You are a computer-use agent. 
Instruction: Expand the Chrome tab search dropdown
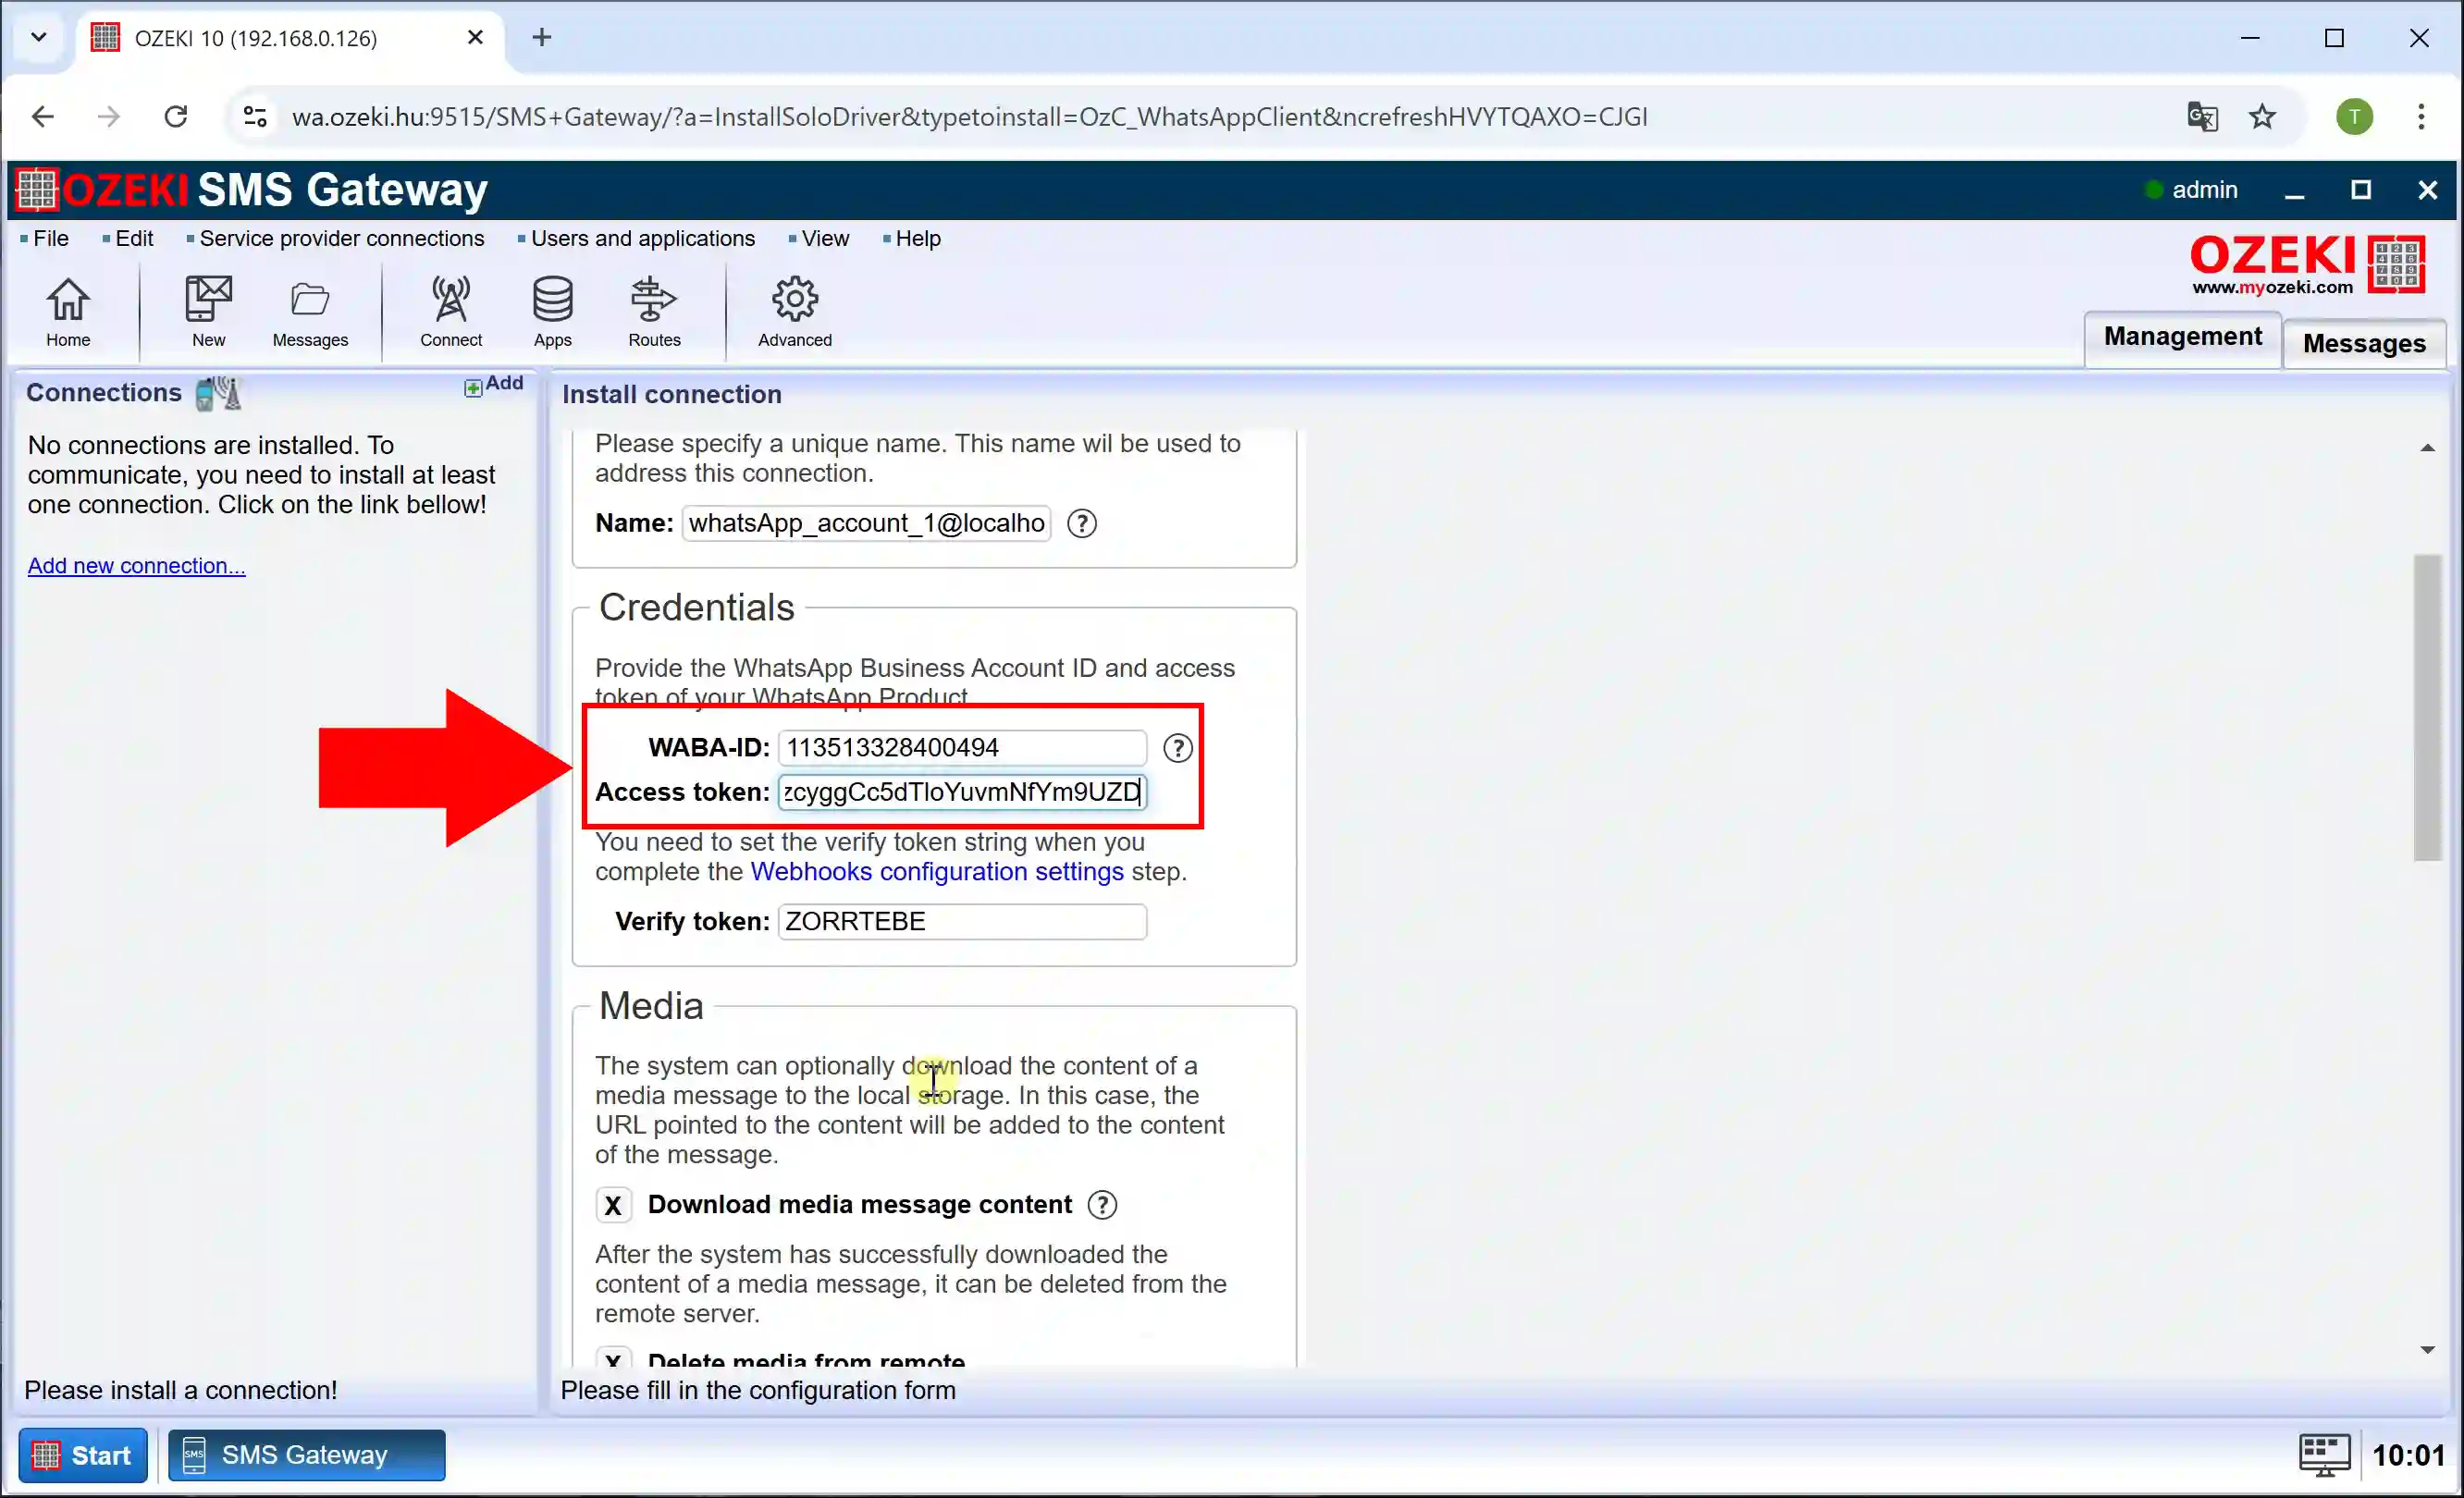click(x=39, y=38)
